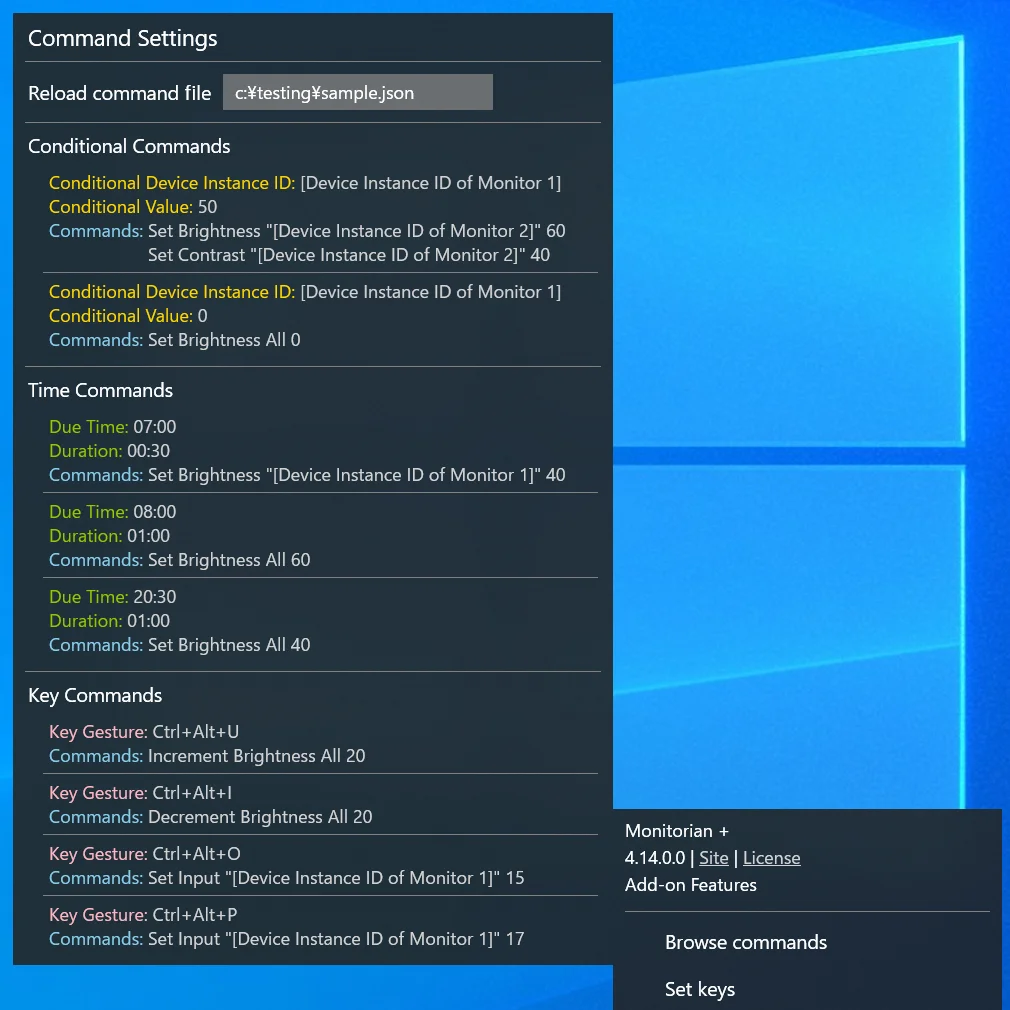This screenshot has height=1010, width=1010.
Task: Click the Key Commands heading
Action: [x=95, y=696]
